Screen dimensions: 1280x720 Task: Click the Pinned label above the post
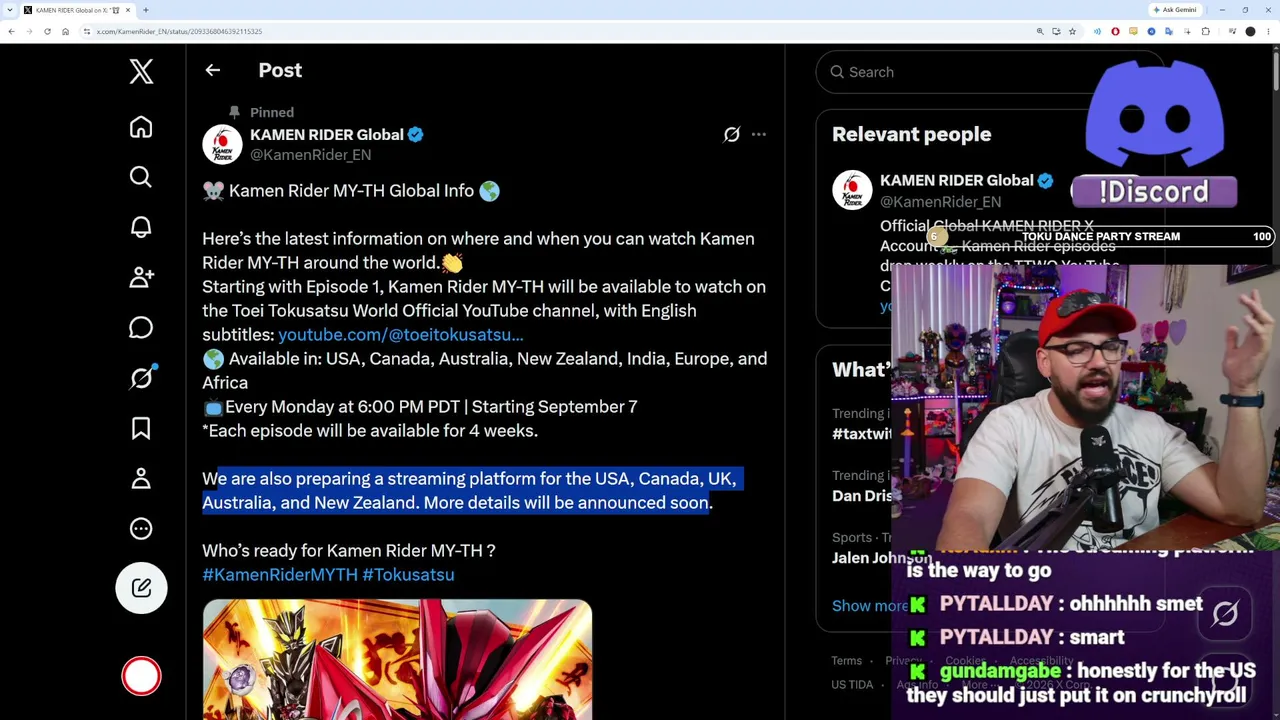pyautogui.click(x=271, y=112)
